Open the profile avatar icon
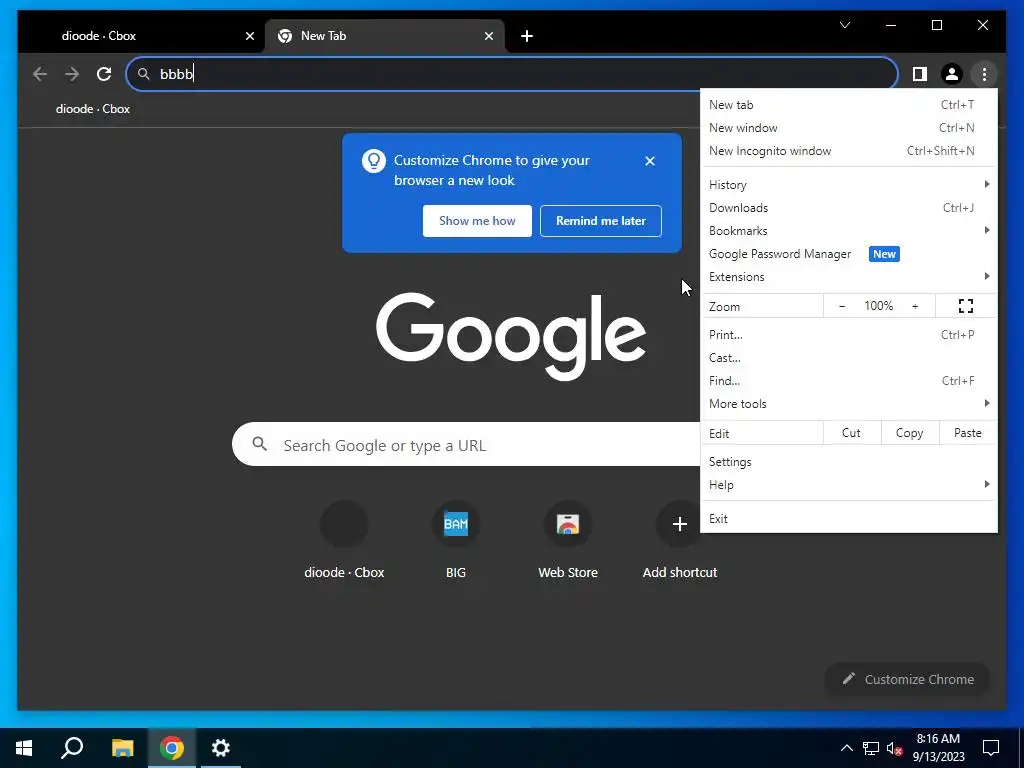Viewport: 1024px width, 768px height. pos(952,74)
